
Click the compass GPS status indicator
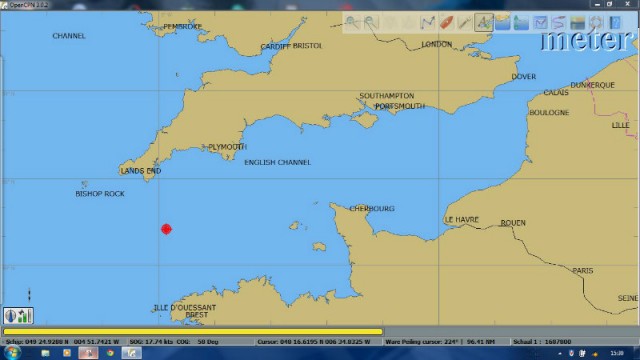click(18, 316)
